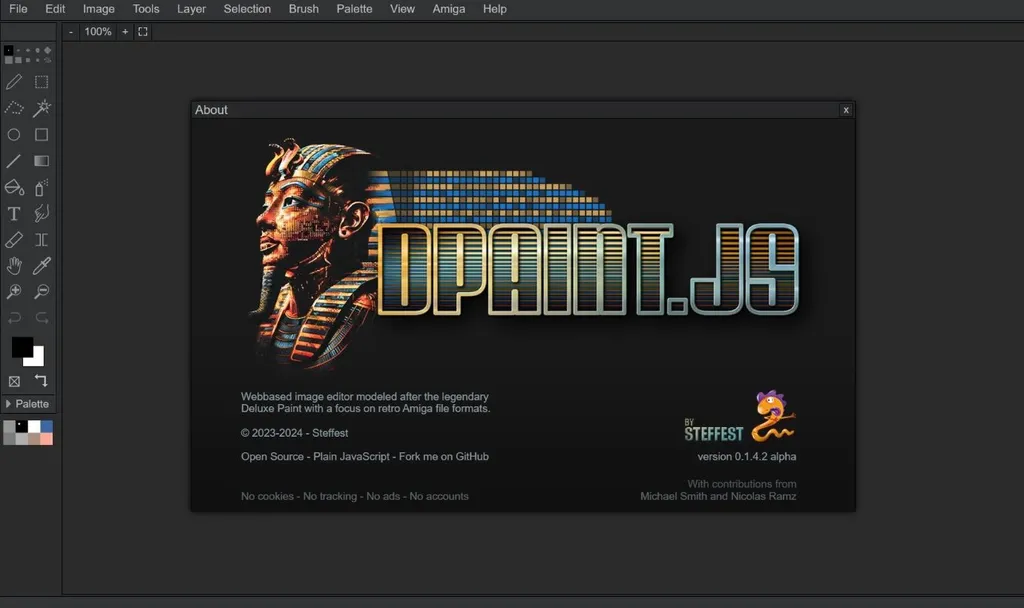Pick the Circle drawing tool
Image resolution: width=1024 pixels, height=608 pixels.
(x=13, y=134)
